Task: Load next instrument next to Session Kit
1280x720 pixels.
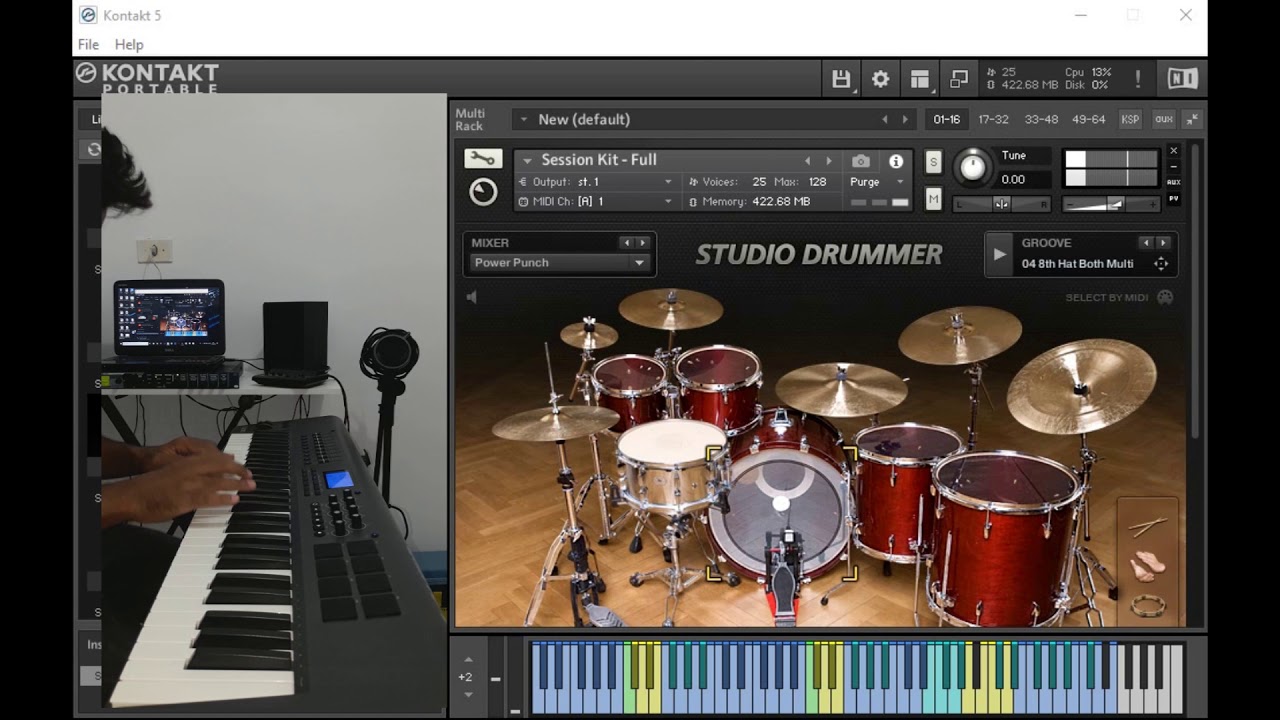Action: [x=829, y=160]
